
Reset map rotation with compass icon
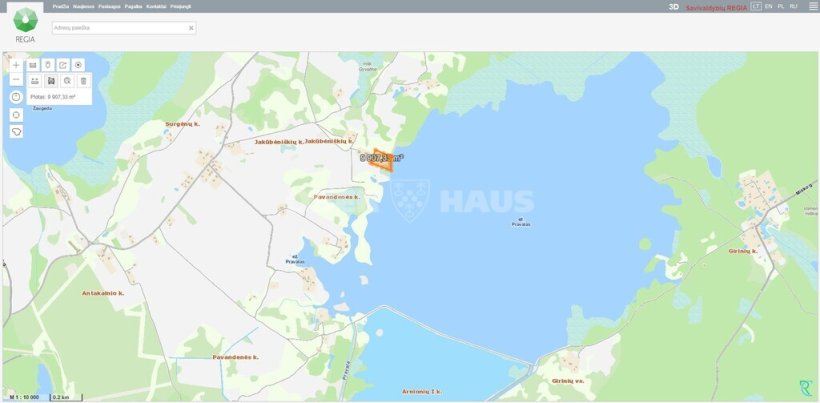tap(16, 97)
